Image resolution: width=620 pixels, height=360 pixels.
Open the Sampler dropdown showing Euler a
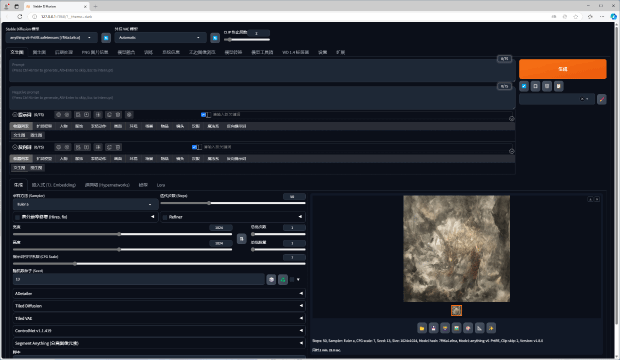tap(85, 205)
